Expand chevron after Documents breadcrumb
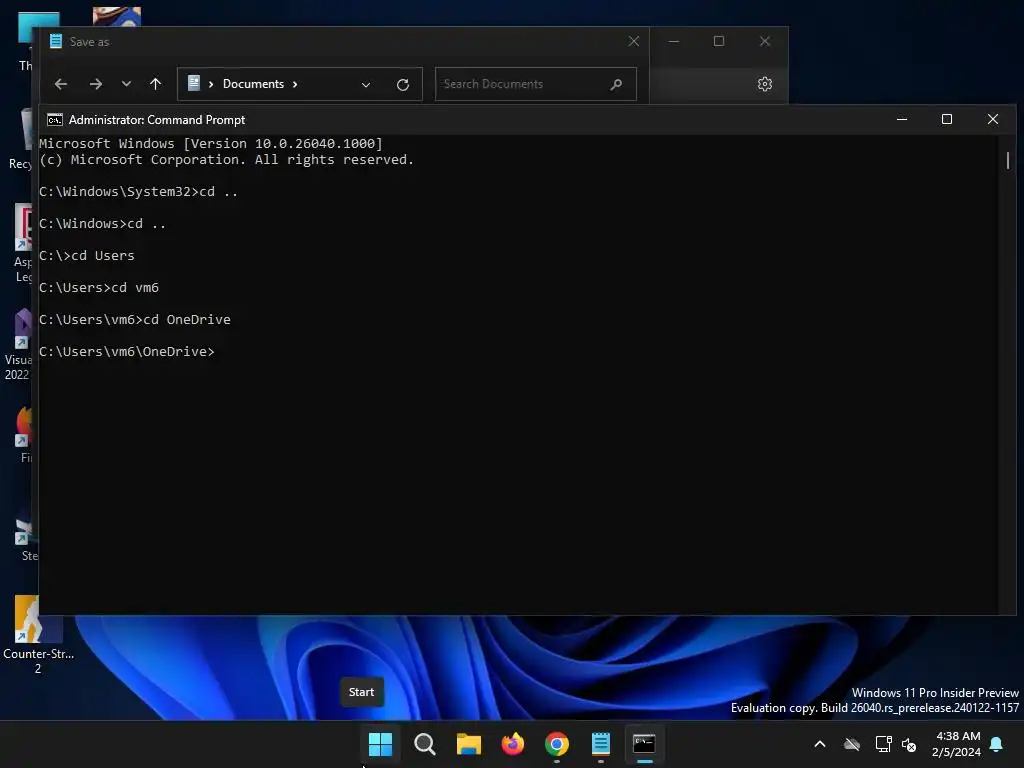1024x768 pixels. click(295, 84)
